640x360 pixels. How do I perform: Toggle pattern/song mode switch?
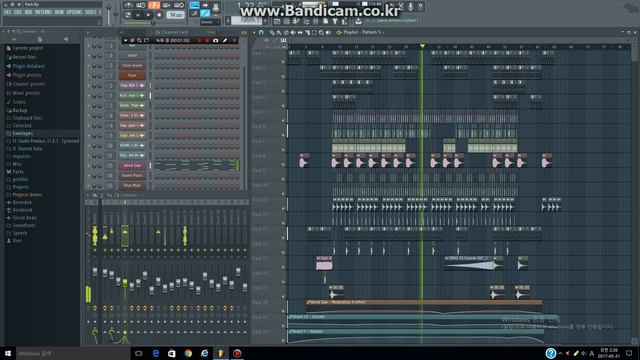tap(128, 15)
